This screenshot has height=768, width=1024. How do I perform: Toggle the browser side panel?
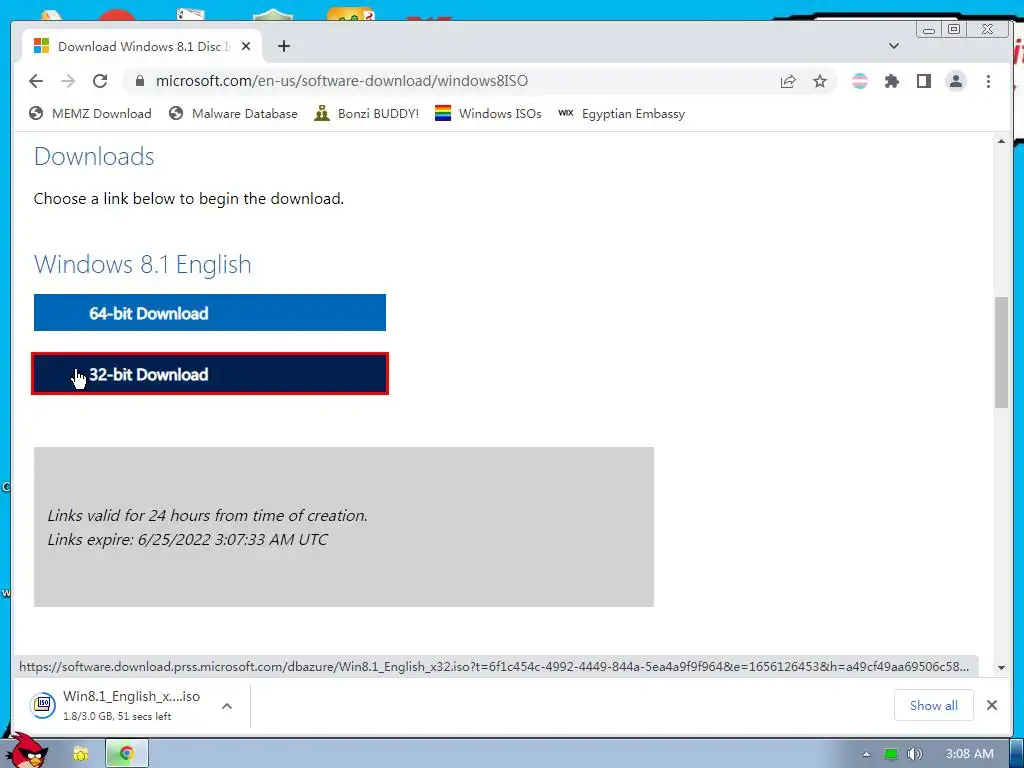923,81
